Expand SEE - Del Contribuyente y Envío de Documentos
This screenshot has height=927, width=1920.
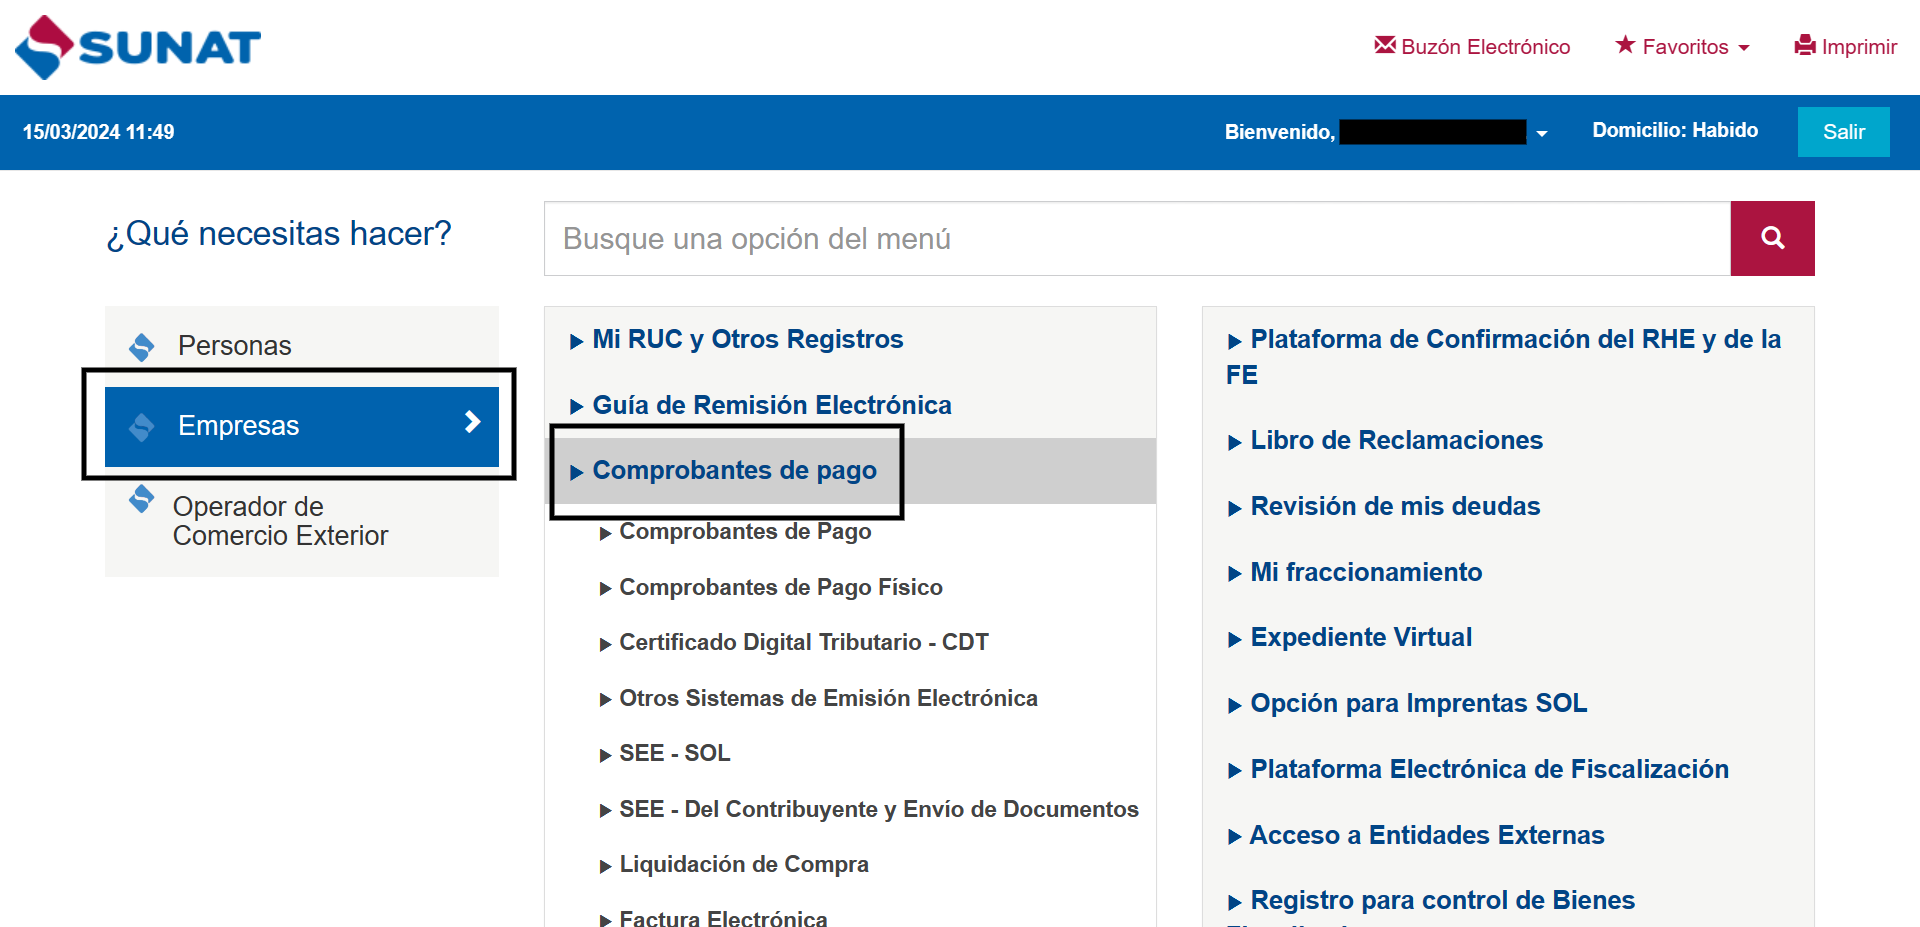(869, 810)
